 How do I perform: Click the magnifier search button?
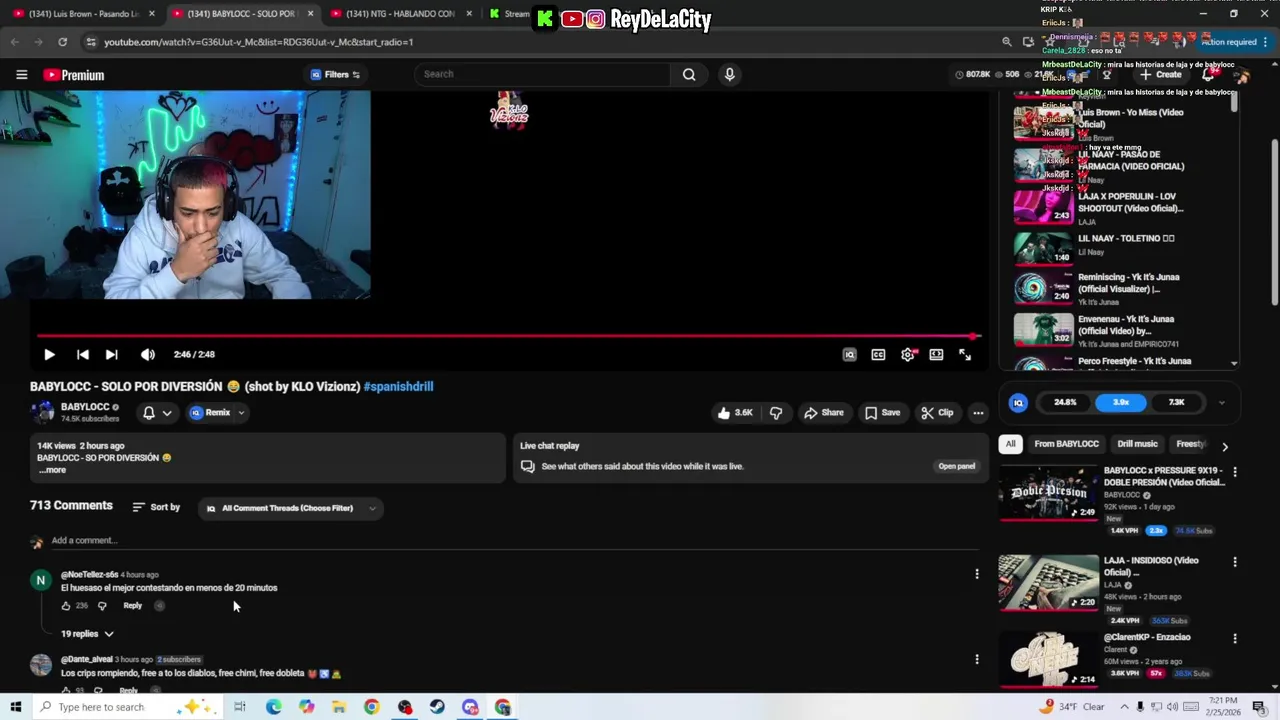pyautogui.click(x=689, y=74)
